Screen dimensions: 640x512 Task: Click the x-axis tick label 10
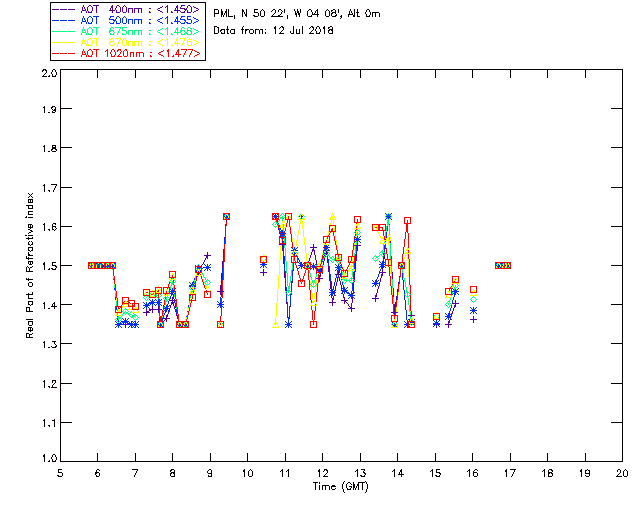[247, 473]
